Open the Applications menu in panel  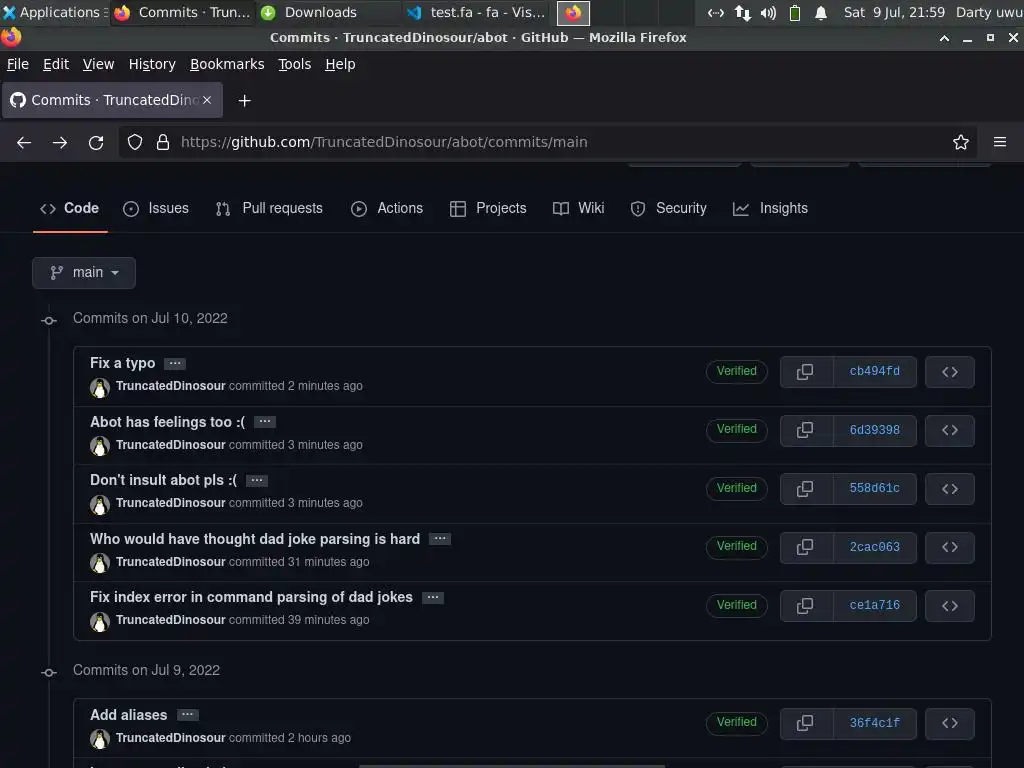click(x=54, y=12)
